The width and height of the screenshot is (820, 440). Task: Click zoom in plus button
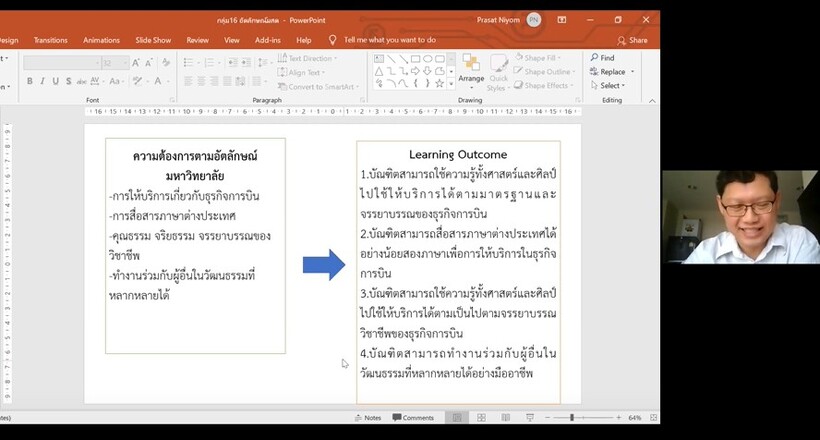pos(619,418)
